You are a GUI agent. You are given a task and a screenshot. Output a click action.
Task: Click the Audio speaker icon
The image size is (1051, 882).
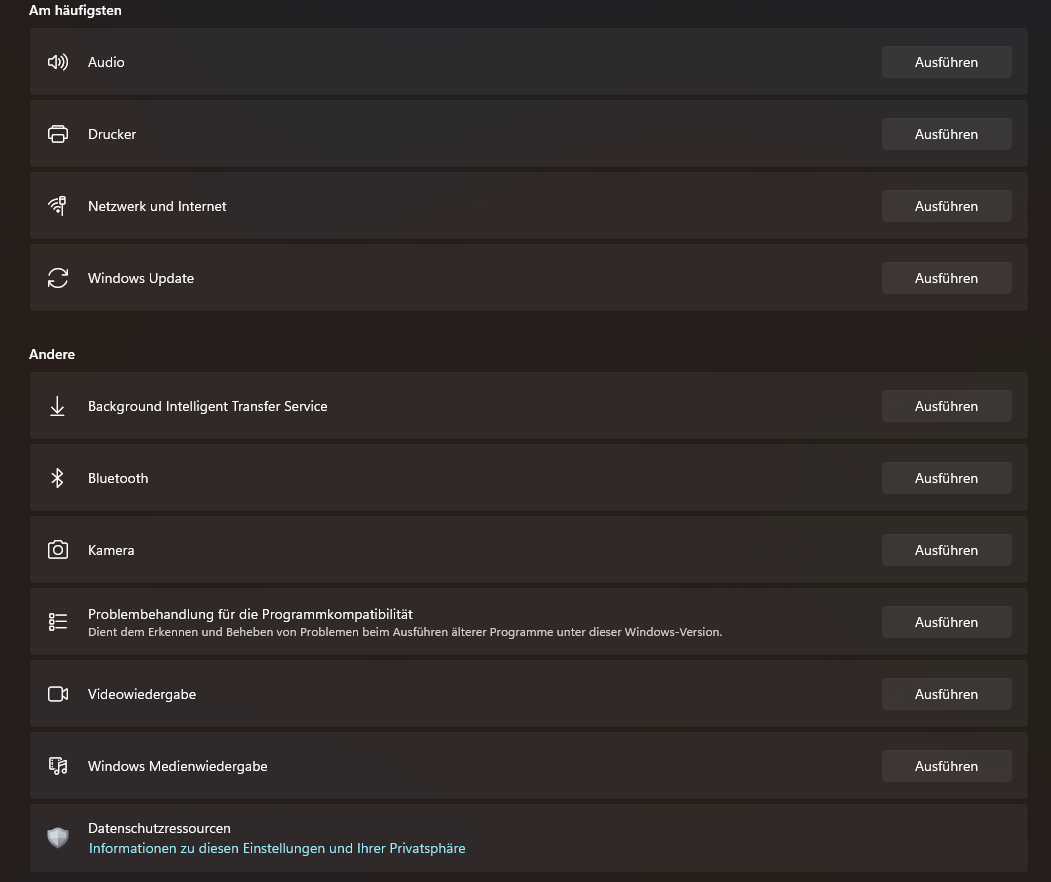58,62
